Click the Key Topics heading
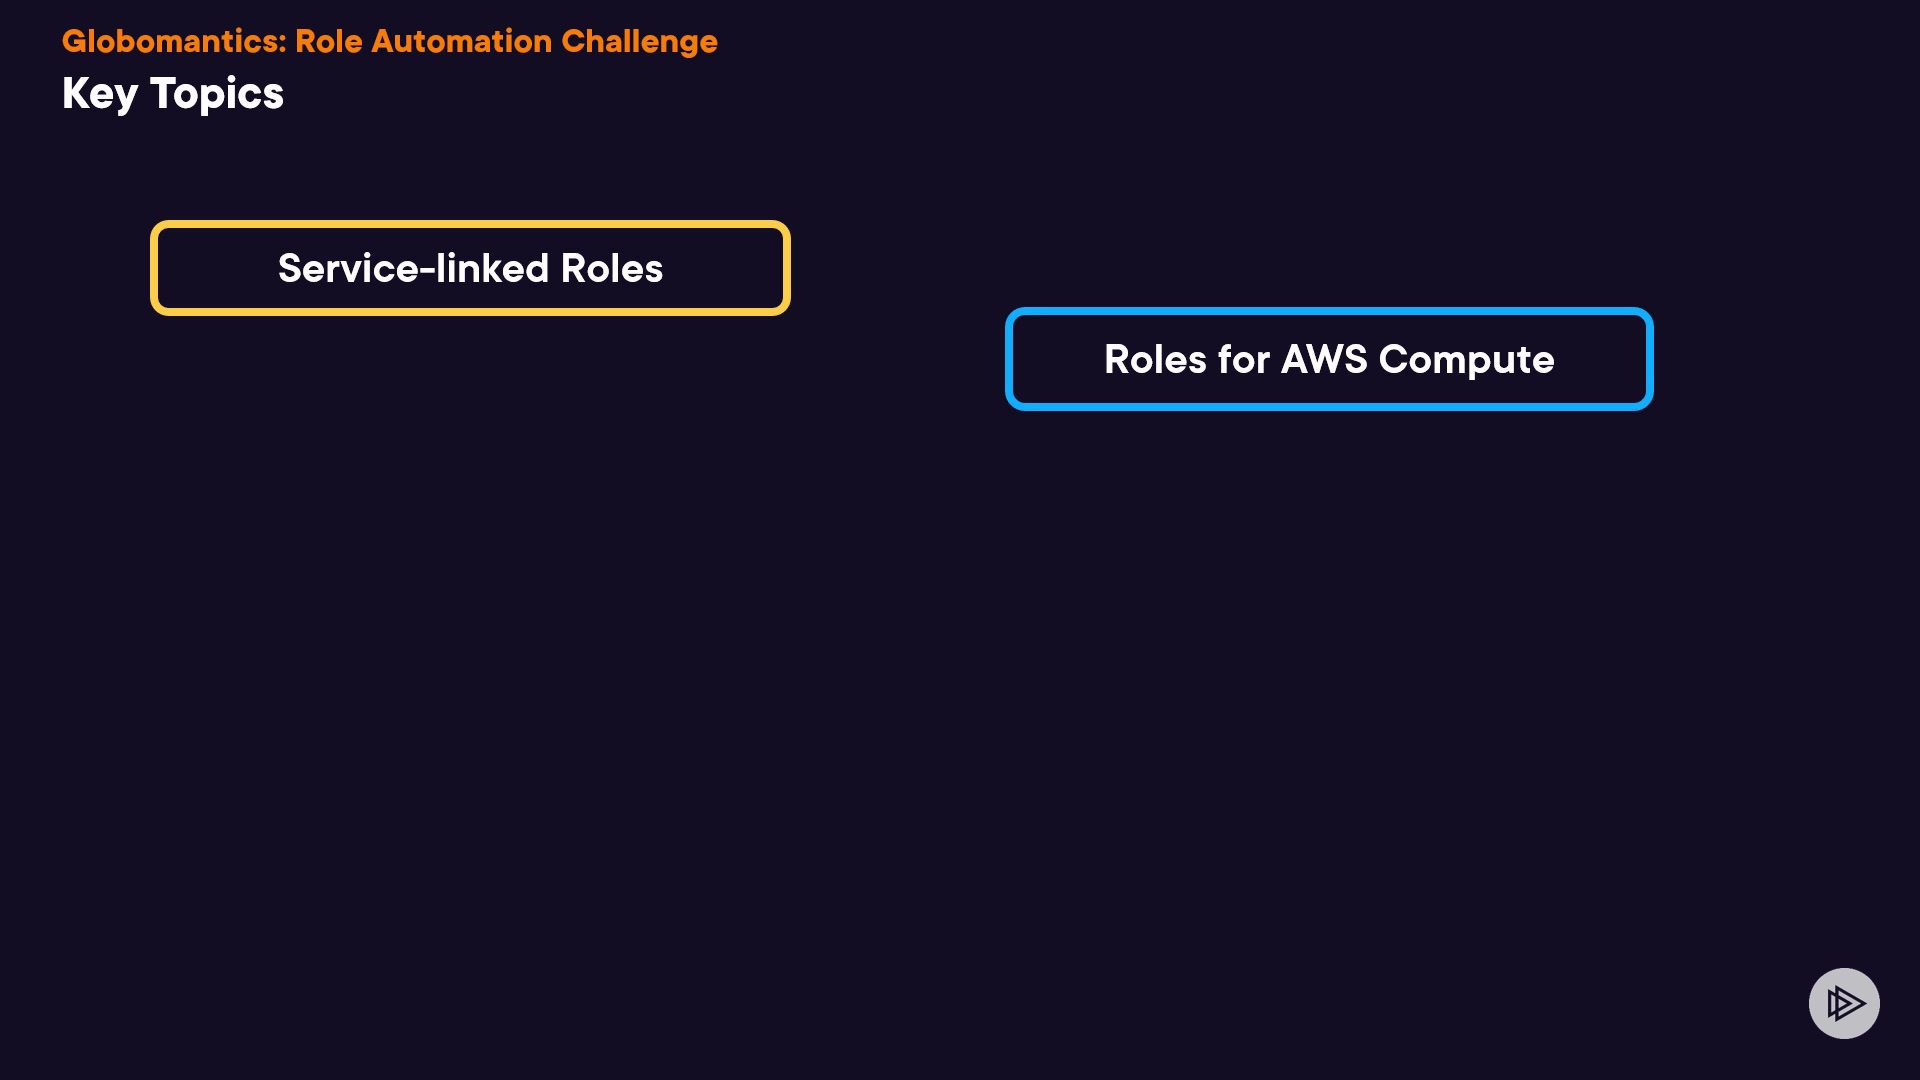1920x1080 pixels. pyautogui.click(x=173, y=94)
